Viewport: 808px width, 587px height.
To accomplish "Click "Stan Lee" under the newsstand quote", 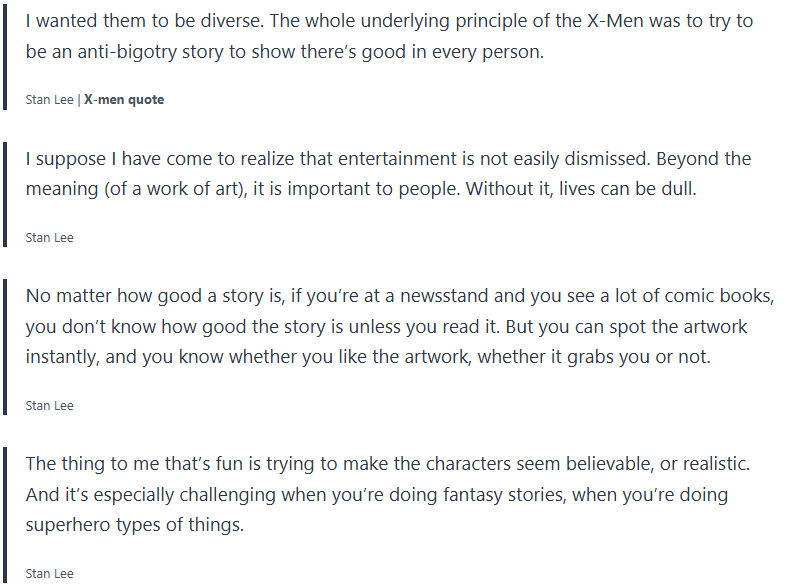I will point(50,406).
